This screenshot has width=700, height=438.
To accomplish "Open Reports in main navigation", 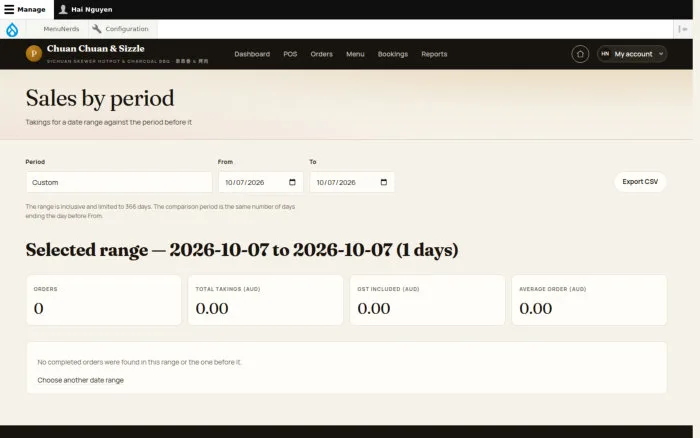I will click(x=434, y=54).
